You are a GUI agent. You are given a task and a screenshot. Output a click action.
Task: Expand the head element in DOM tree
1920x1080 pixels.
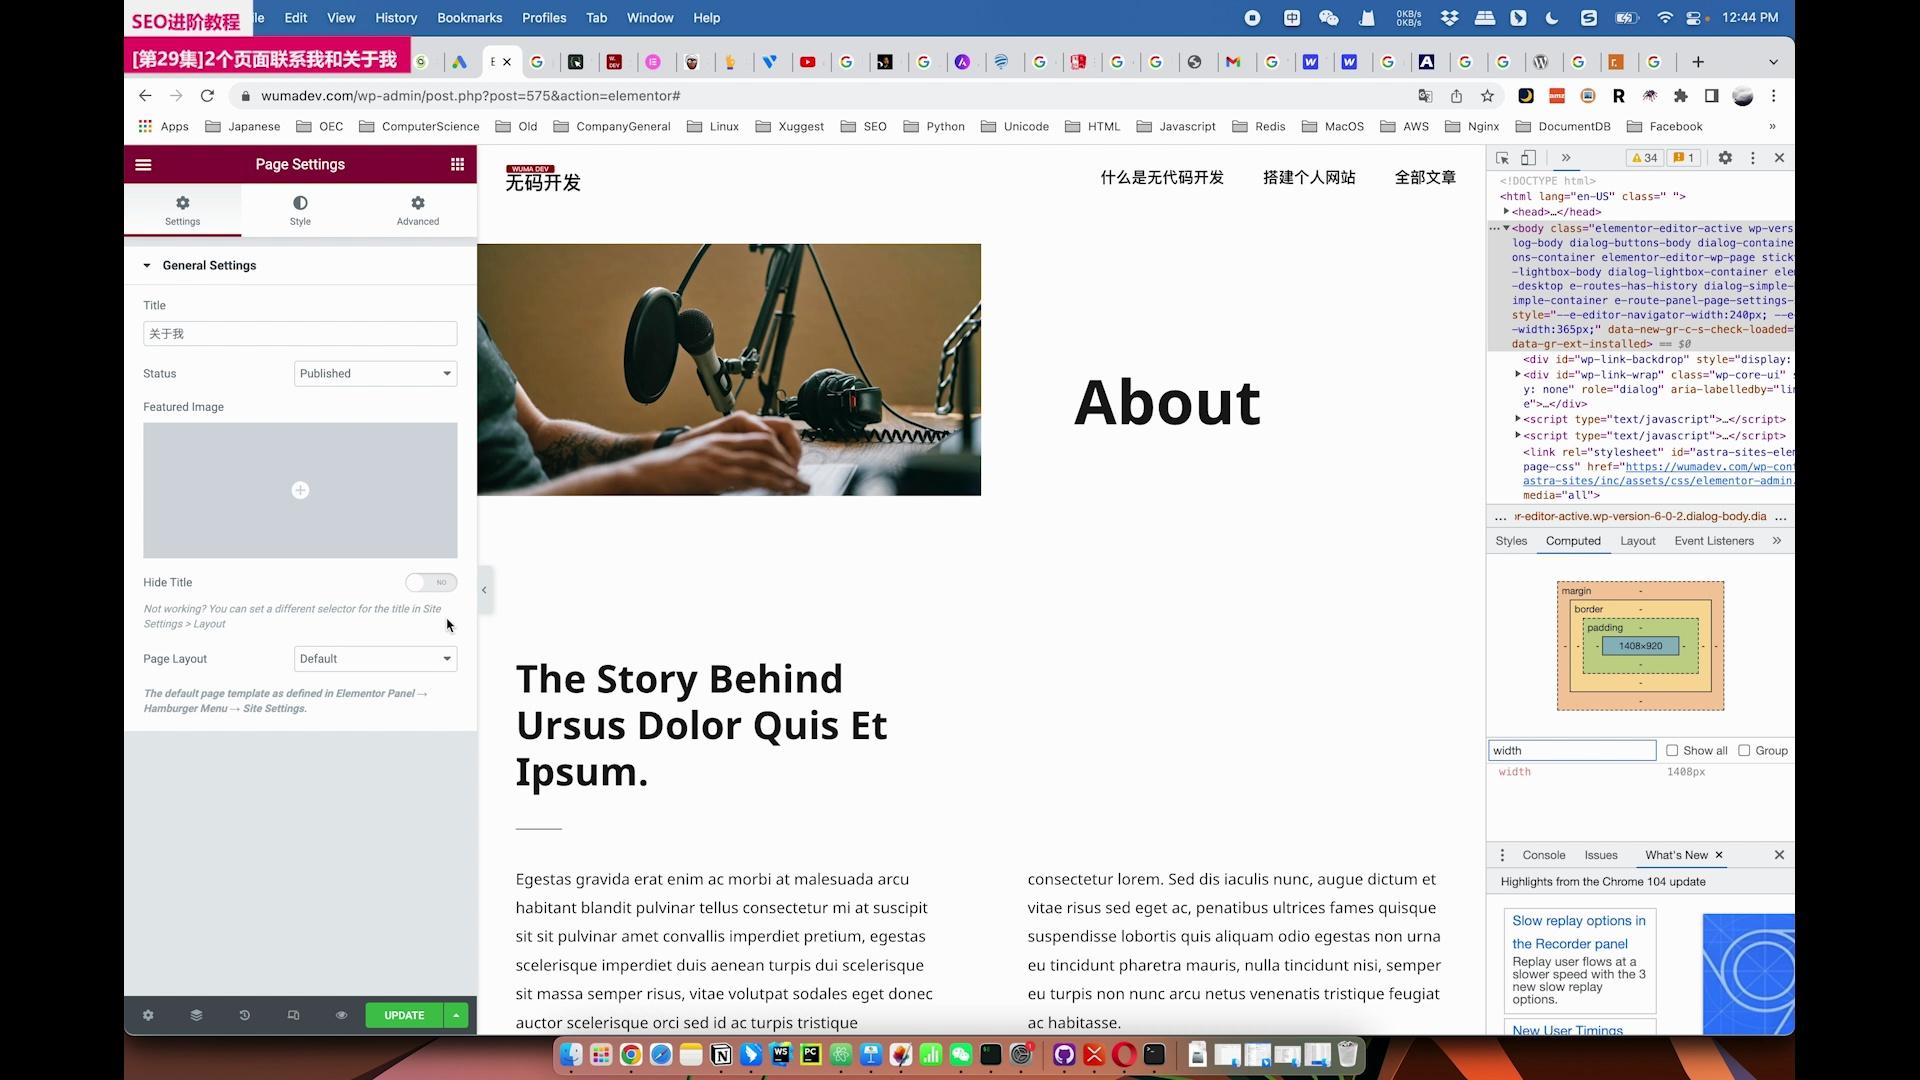[x=1506, y=212]
